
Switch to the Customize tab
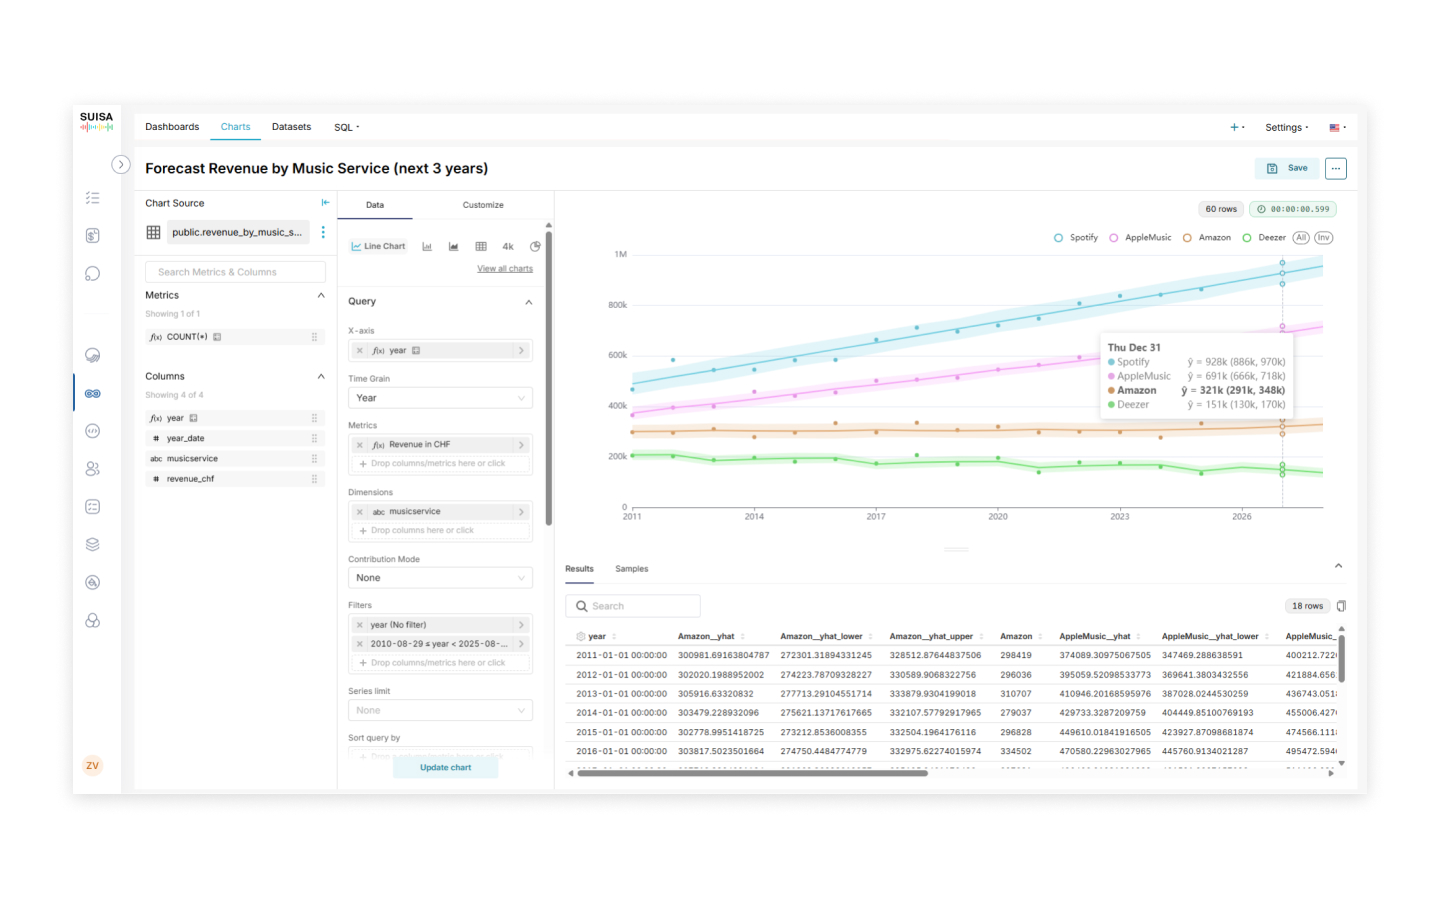tap(483, 205)
